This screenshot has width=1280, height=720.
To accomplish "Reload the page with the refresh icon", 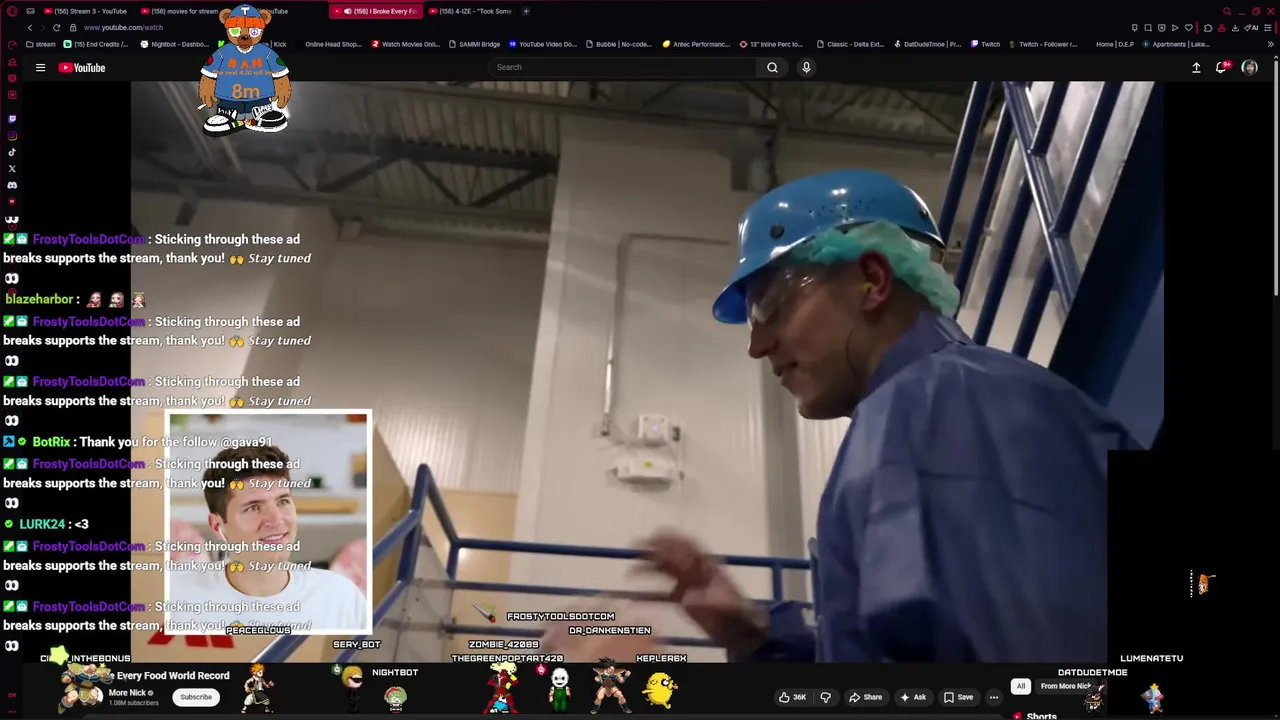I will [x=56, y=28].
